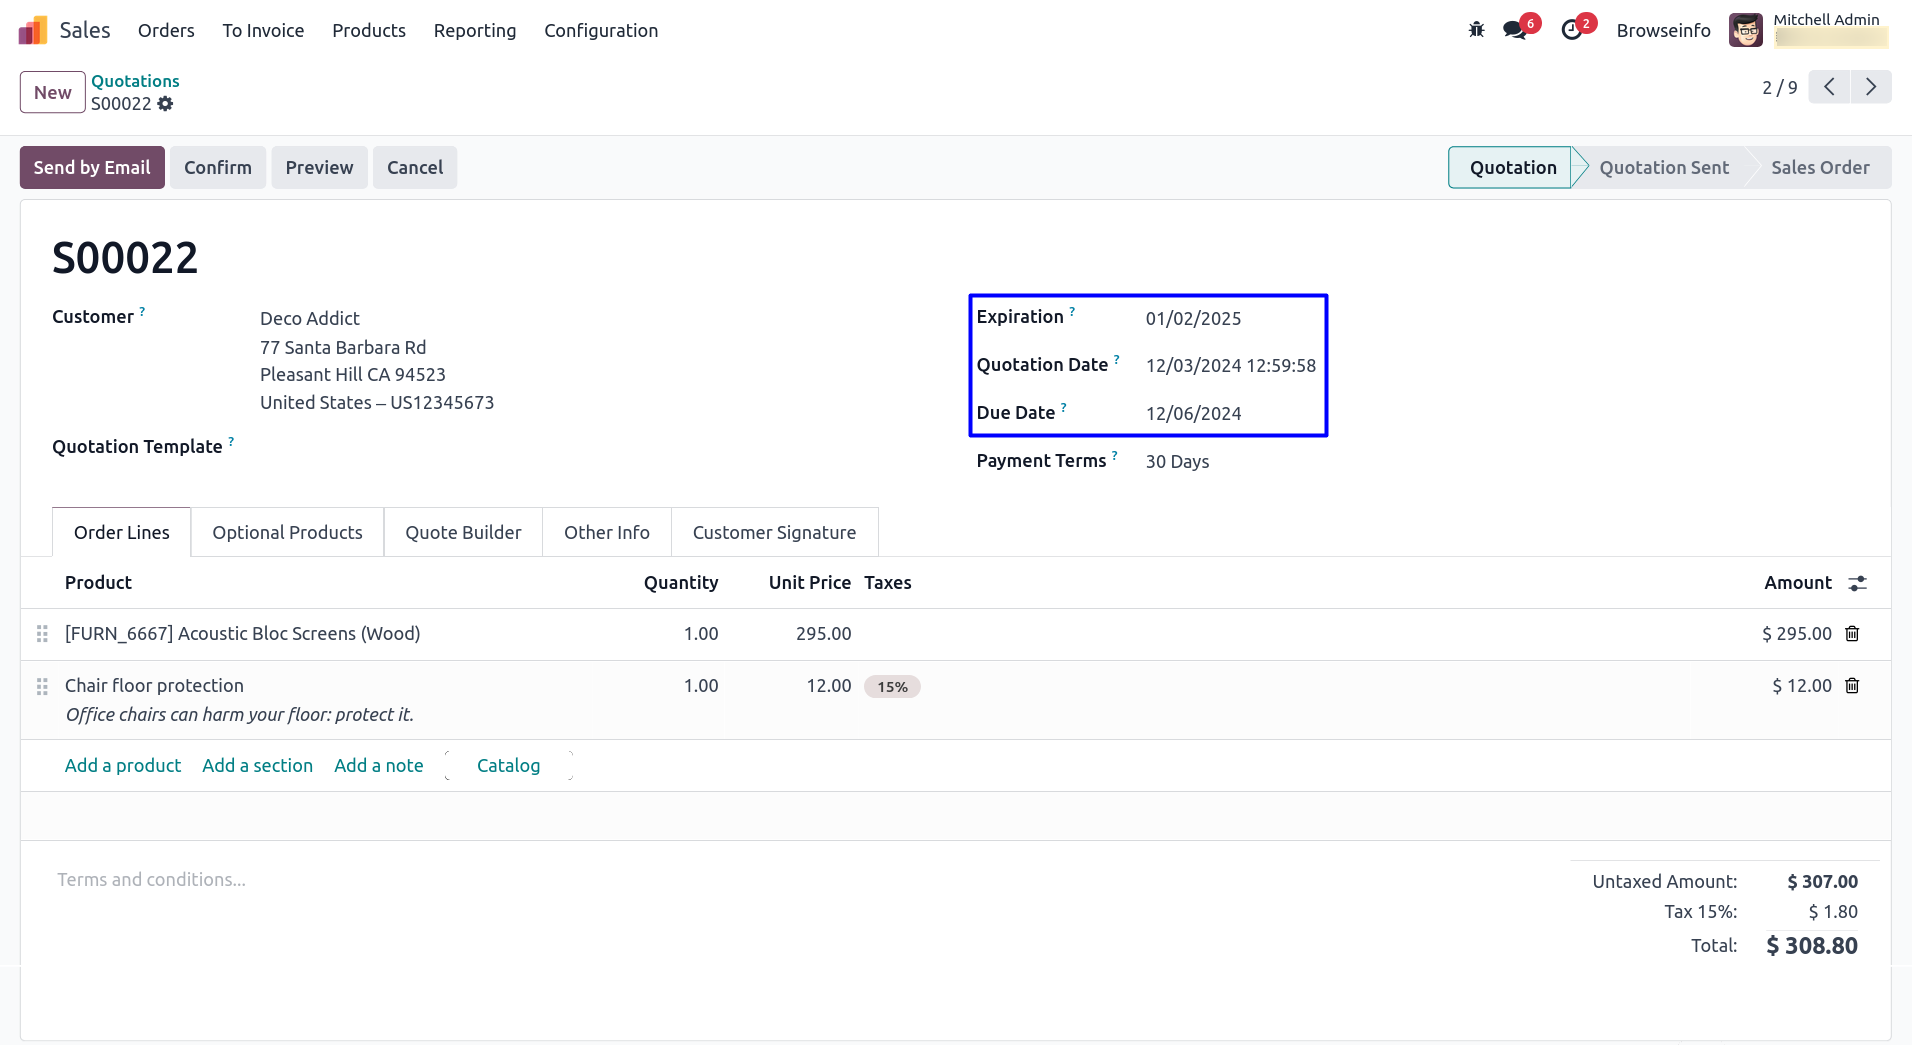
Task: Go to the previous record arrow
Action: 1828,87
